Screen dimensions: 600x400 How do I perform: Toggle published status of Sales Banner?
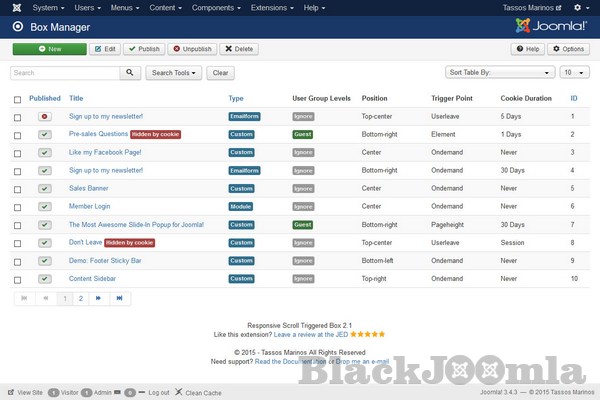[x=45, y=188]
